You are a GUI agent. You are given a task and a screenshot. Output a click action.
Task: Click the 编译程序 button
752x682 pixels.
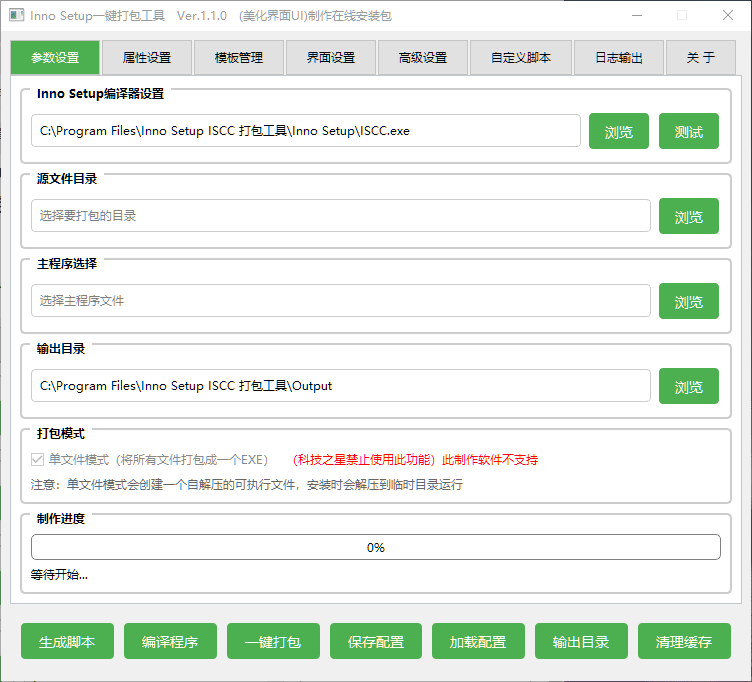(x=170, y=642)
